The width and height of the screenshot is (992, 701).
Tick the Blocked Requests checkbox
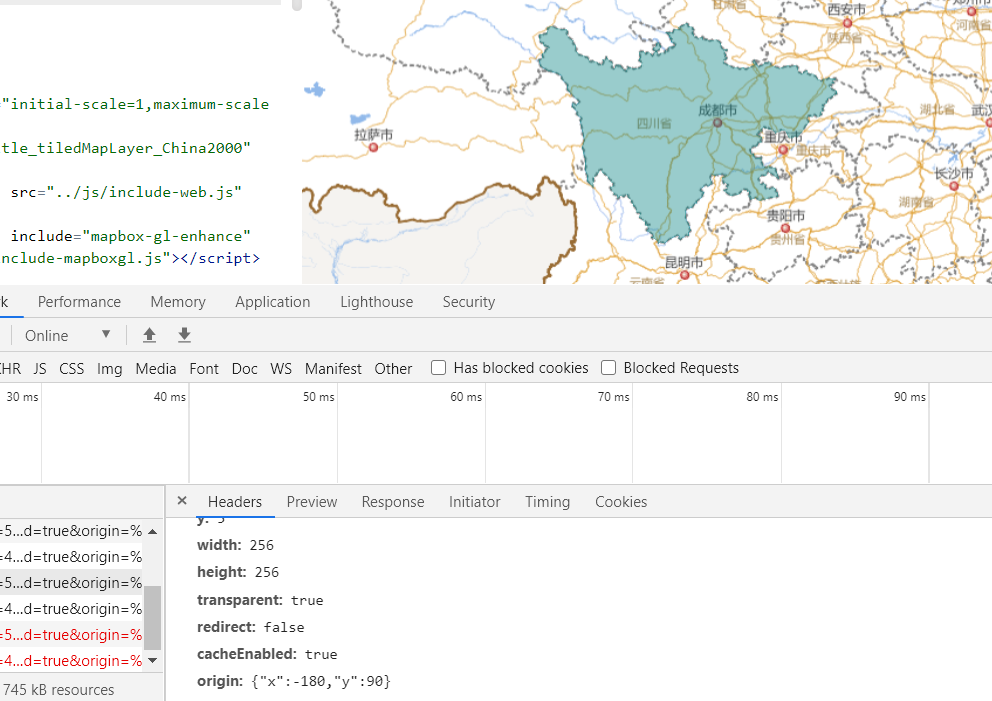608,368
